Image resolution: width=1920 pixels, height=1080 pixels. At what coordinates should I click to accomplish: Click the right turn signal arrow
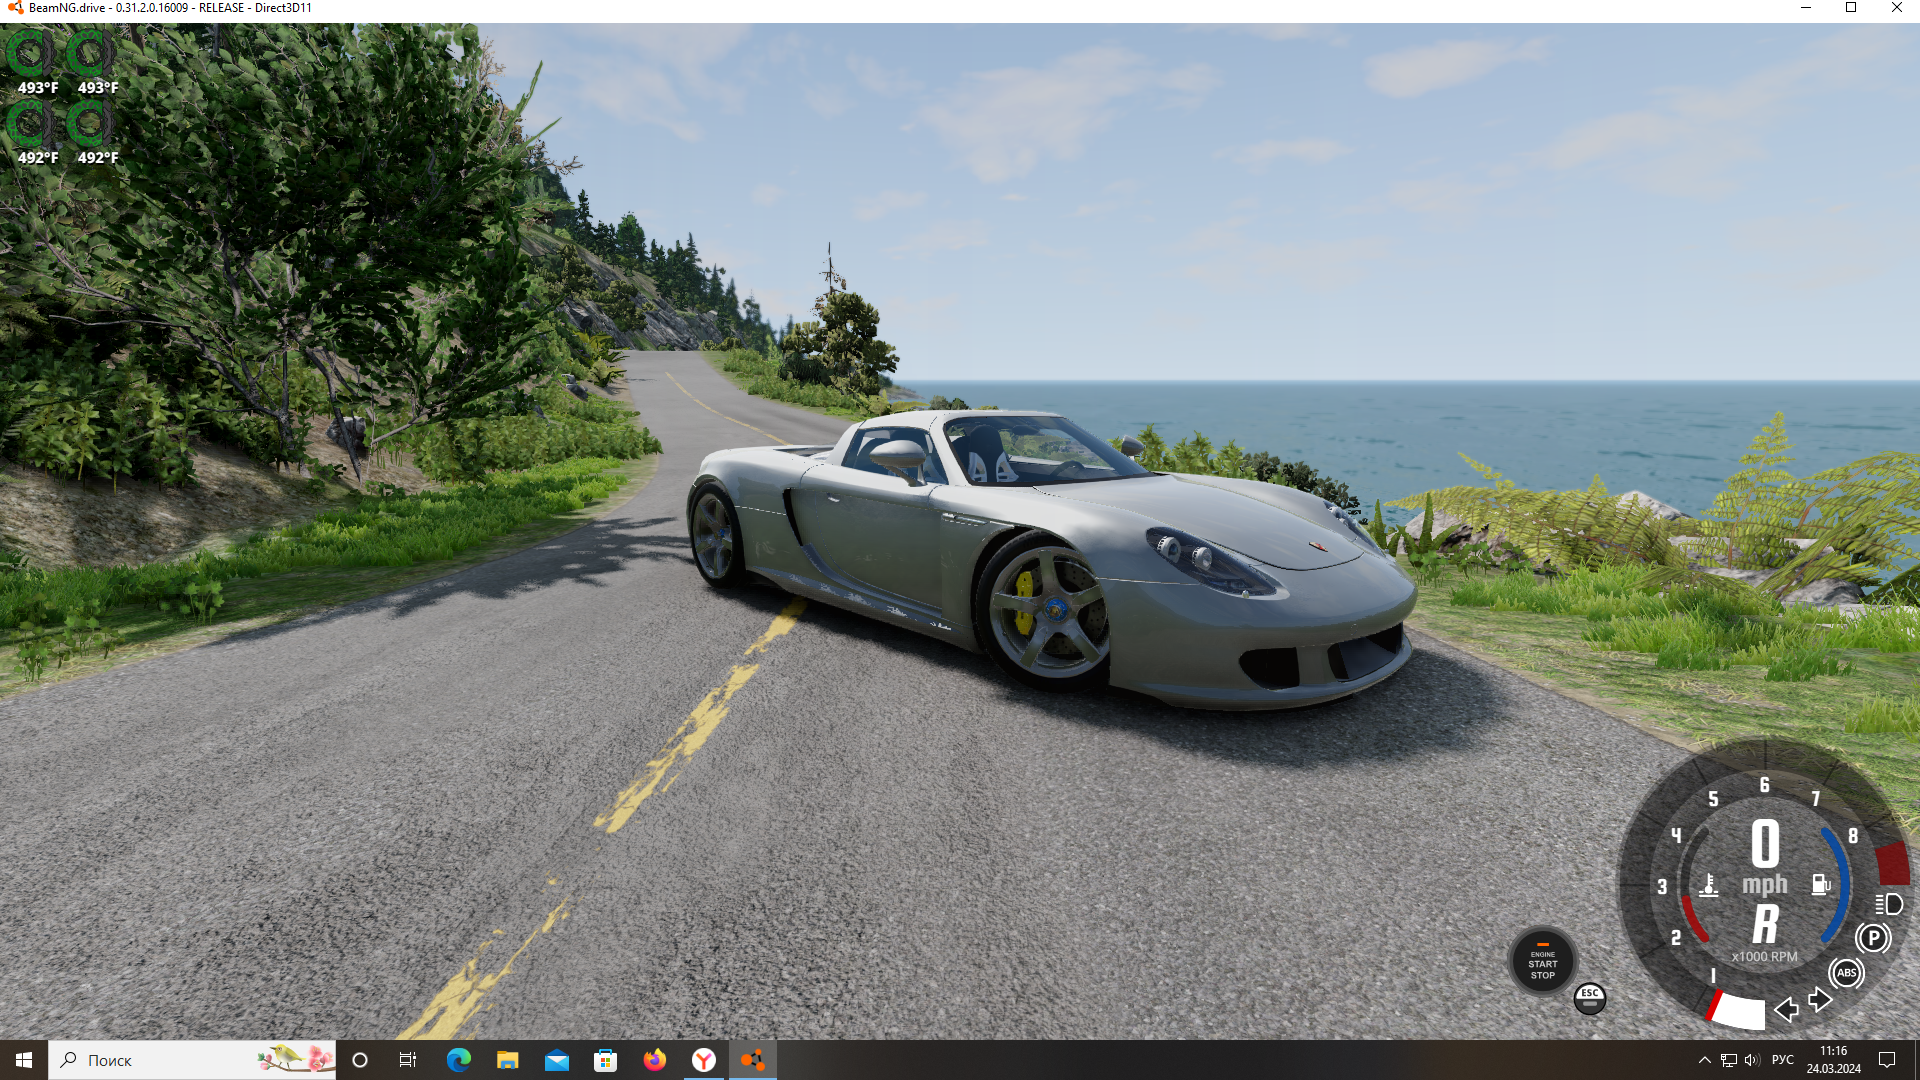(1820, 999)
